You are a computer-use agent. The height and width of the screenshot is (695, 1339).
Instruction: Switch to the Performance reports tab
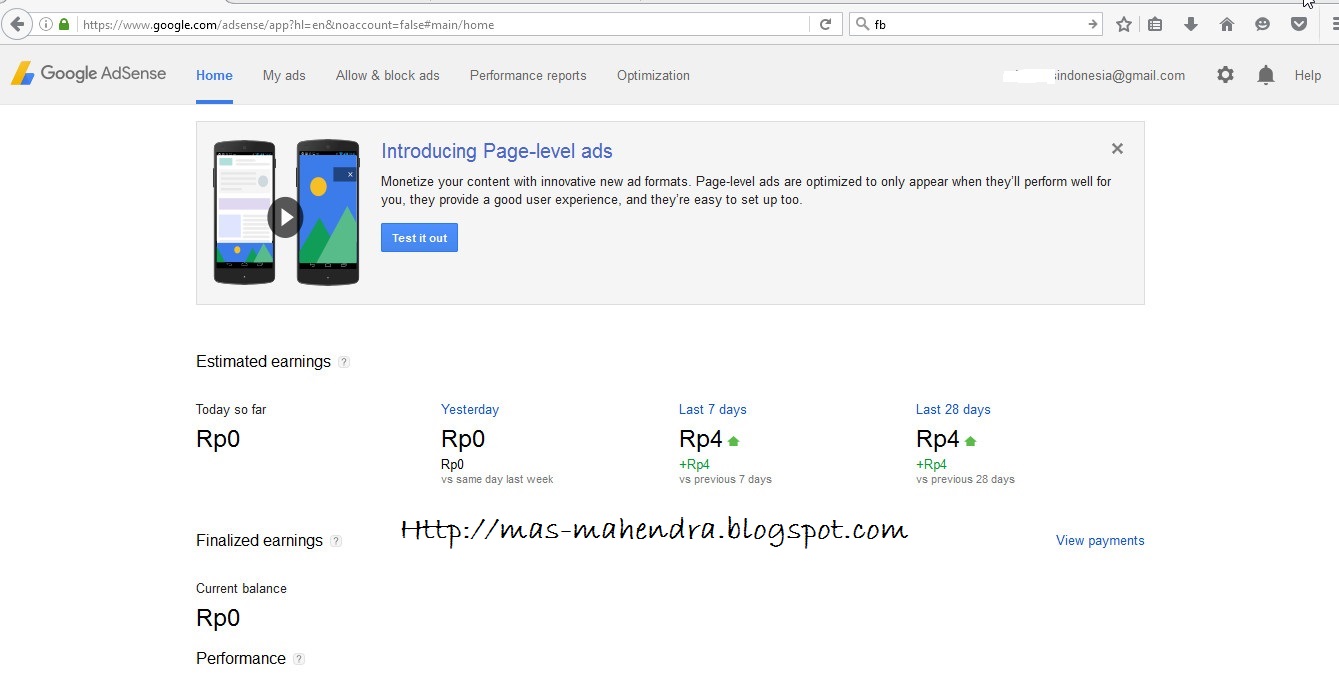tap(527, 75)
